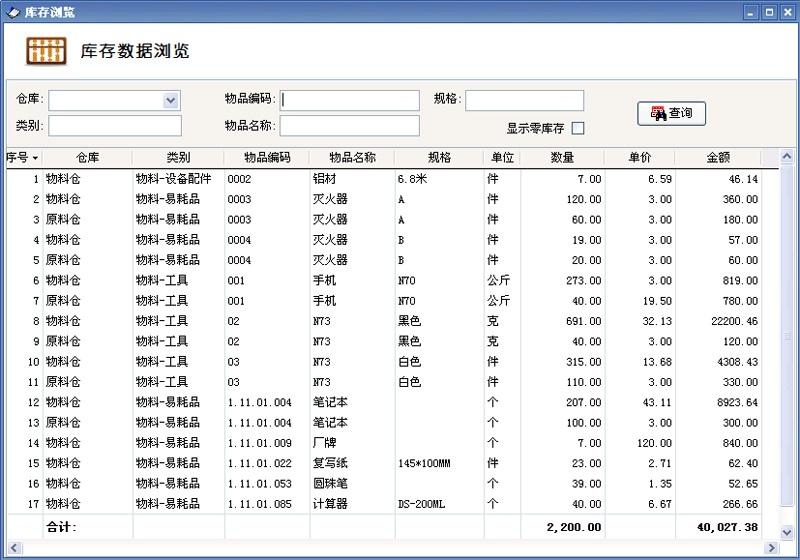Click the window icon in the title bar
The width and height of the screenshot is (800, 560).
[11, 12]
